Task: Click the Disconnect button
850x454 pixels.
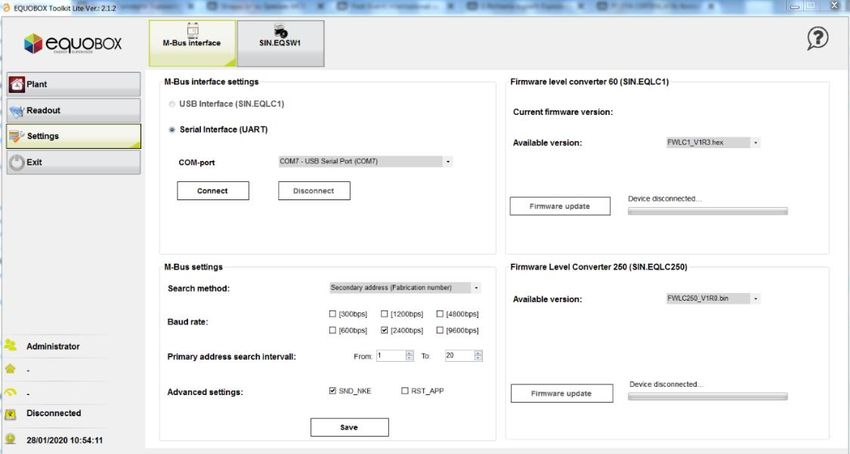Action: click(314, 191)
